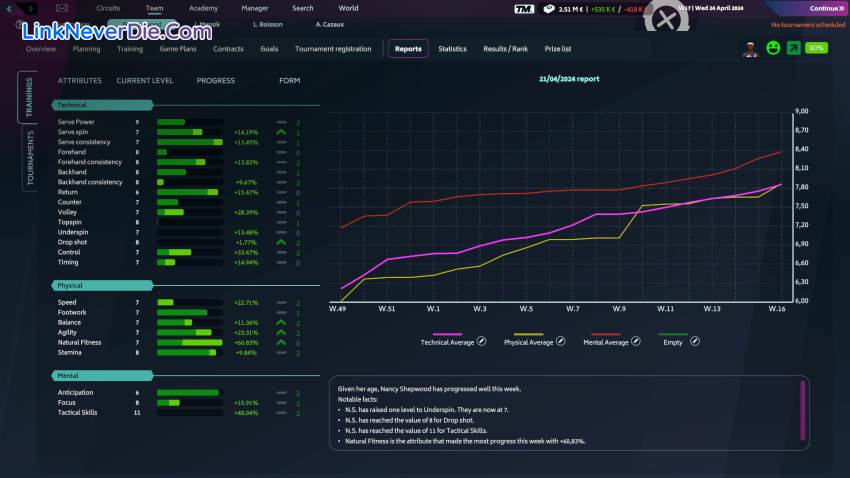Open the Academy menu
The width and height of the screenshot is (850, 478).
pyautogui.click(x=203, y=8)
